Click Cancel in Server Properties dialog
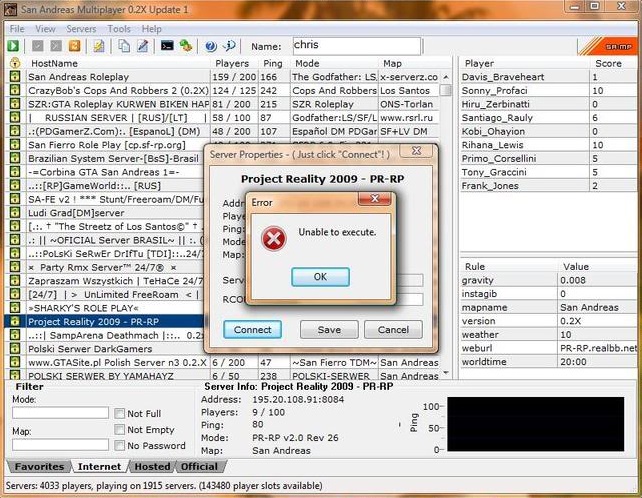The image size is (642, 498). 393,330
